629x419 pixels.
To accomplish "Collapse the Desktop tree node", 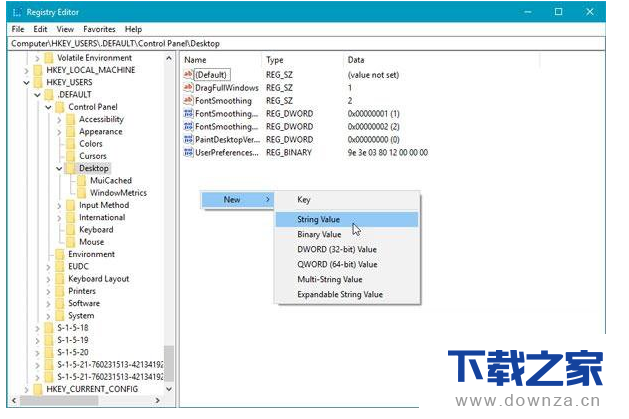I will pyautogui.click(x=59, y=168).
